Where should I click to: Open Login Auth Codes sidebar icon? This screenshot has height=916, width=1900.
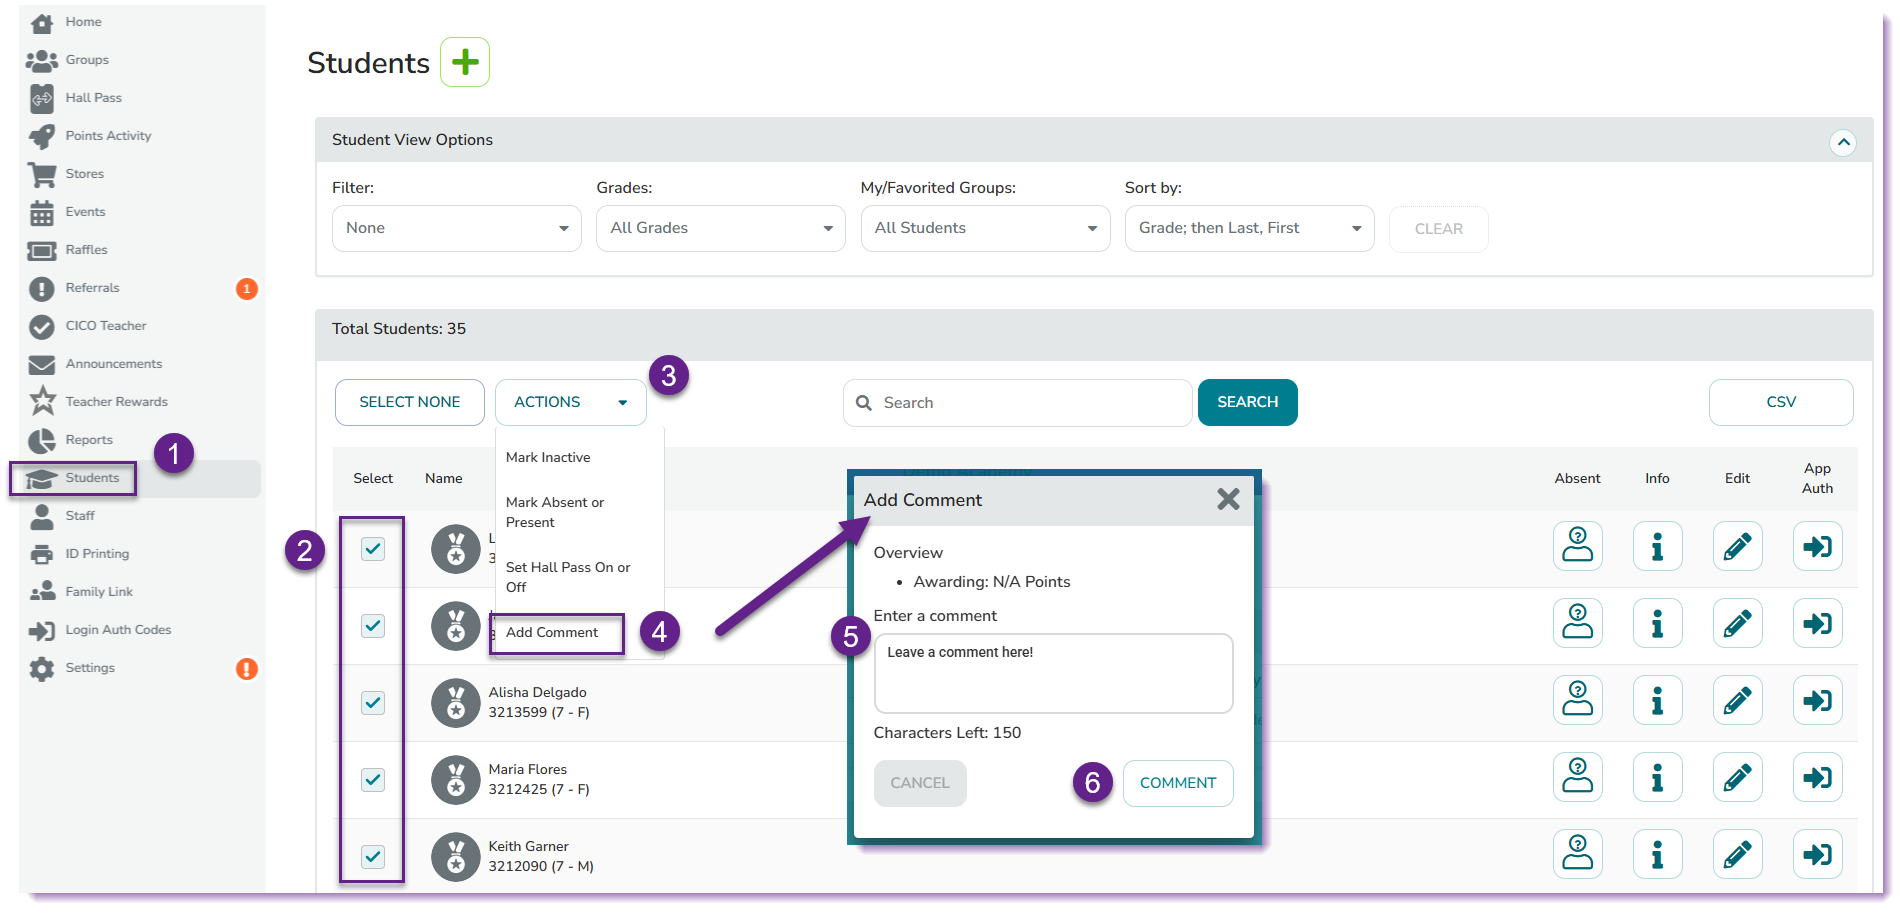click(x=42, y=630)
